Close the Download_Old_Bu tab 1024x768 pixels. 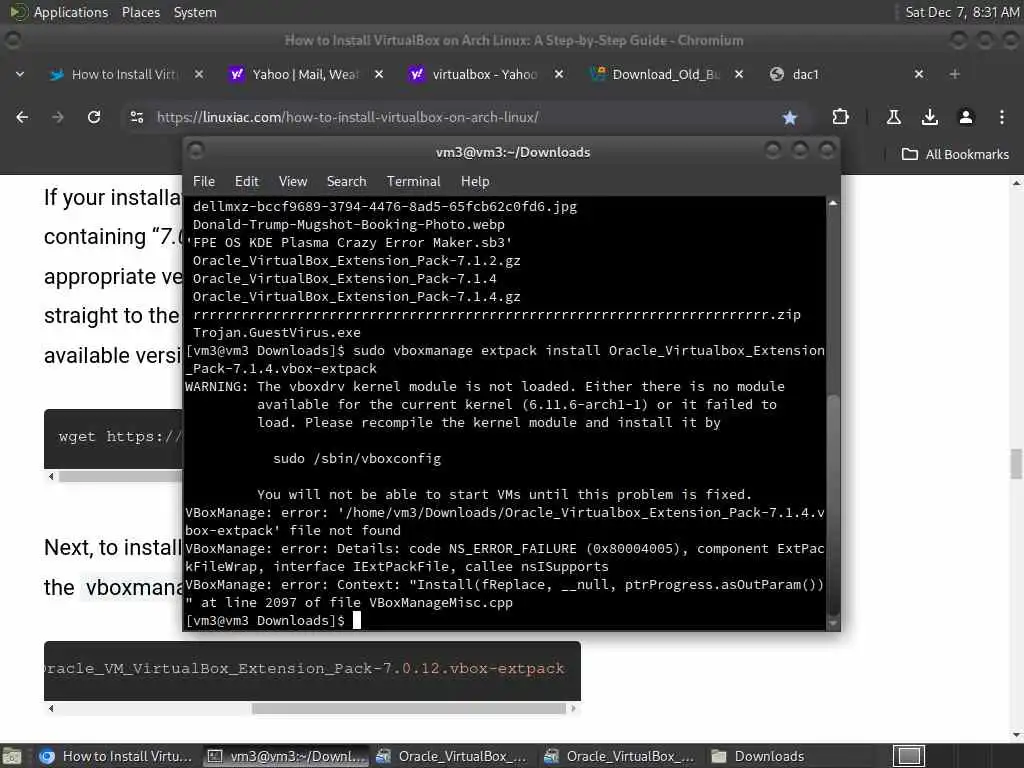[739, 74]
